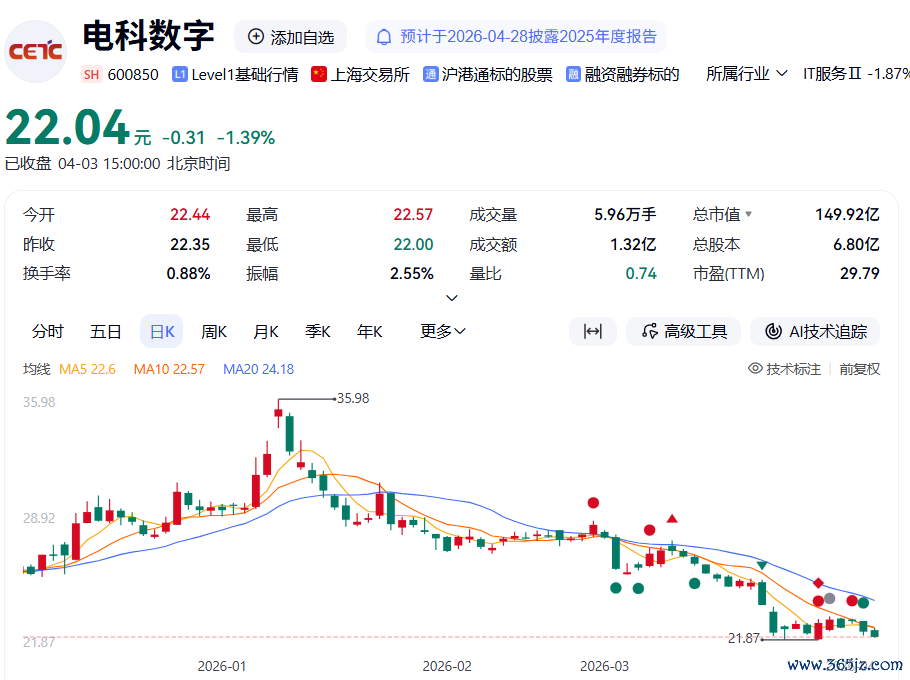This screenshot has height=680, width=910.
Task: Open the 总市值 dropdown arrow
Action: tap(749, 214)
